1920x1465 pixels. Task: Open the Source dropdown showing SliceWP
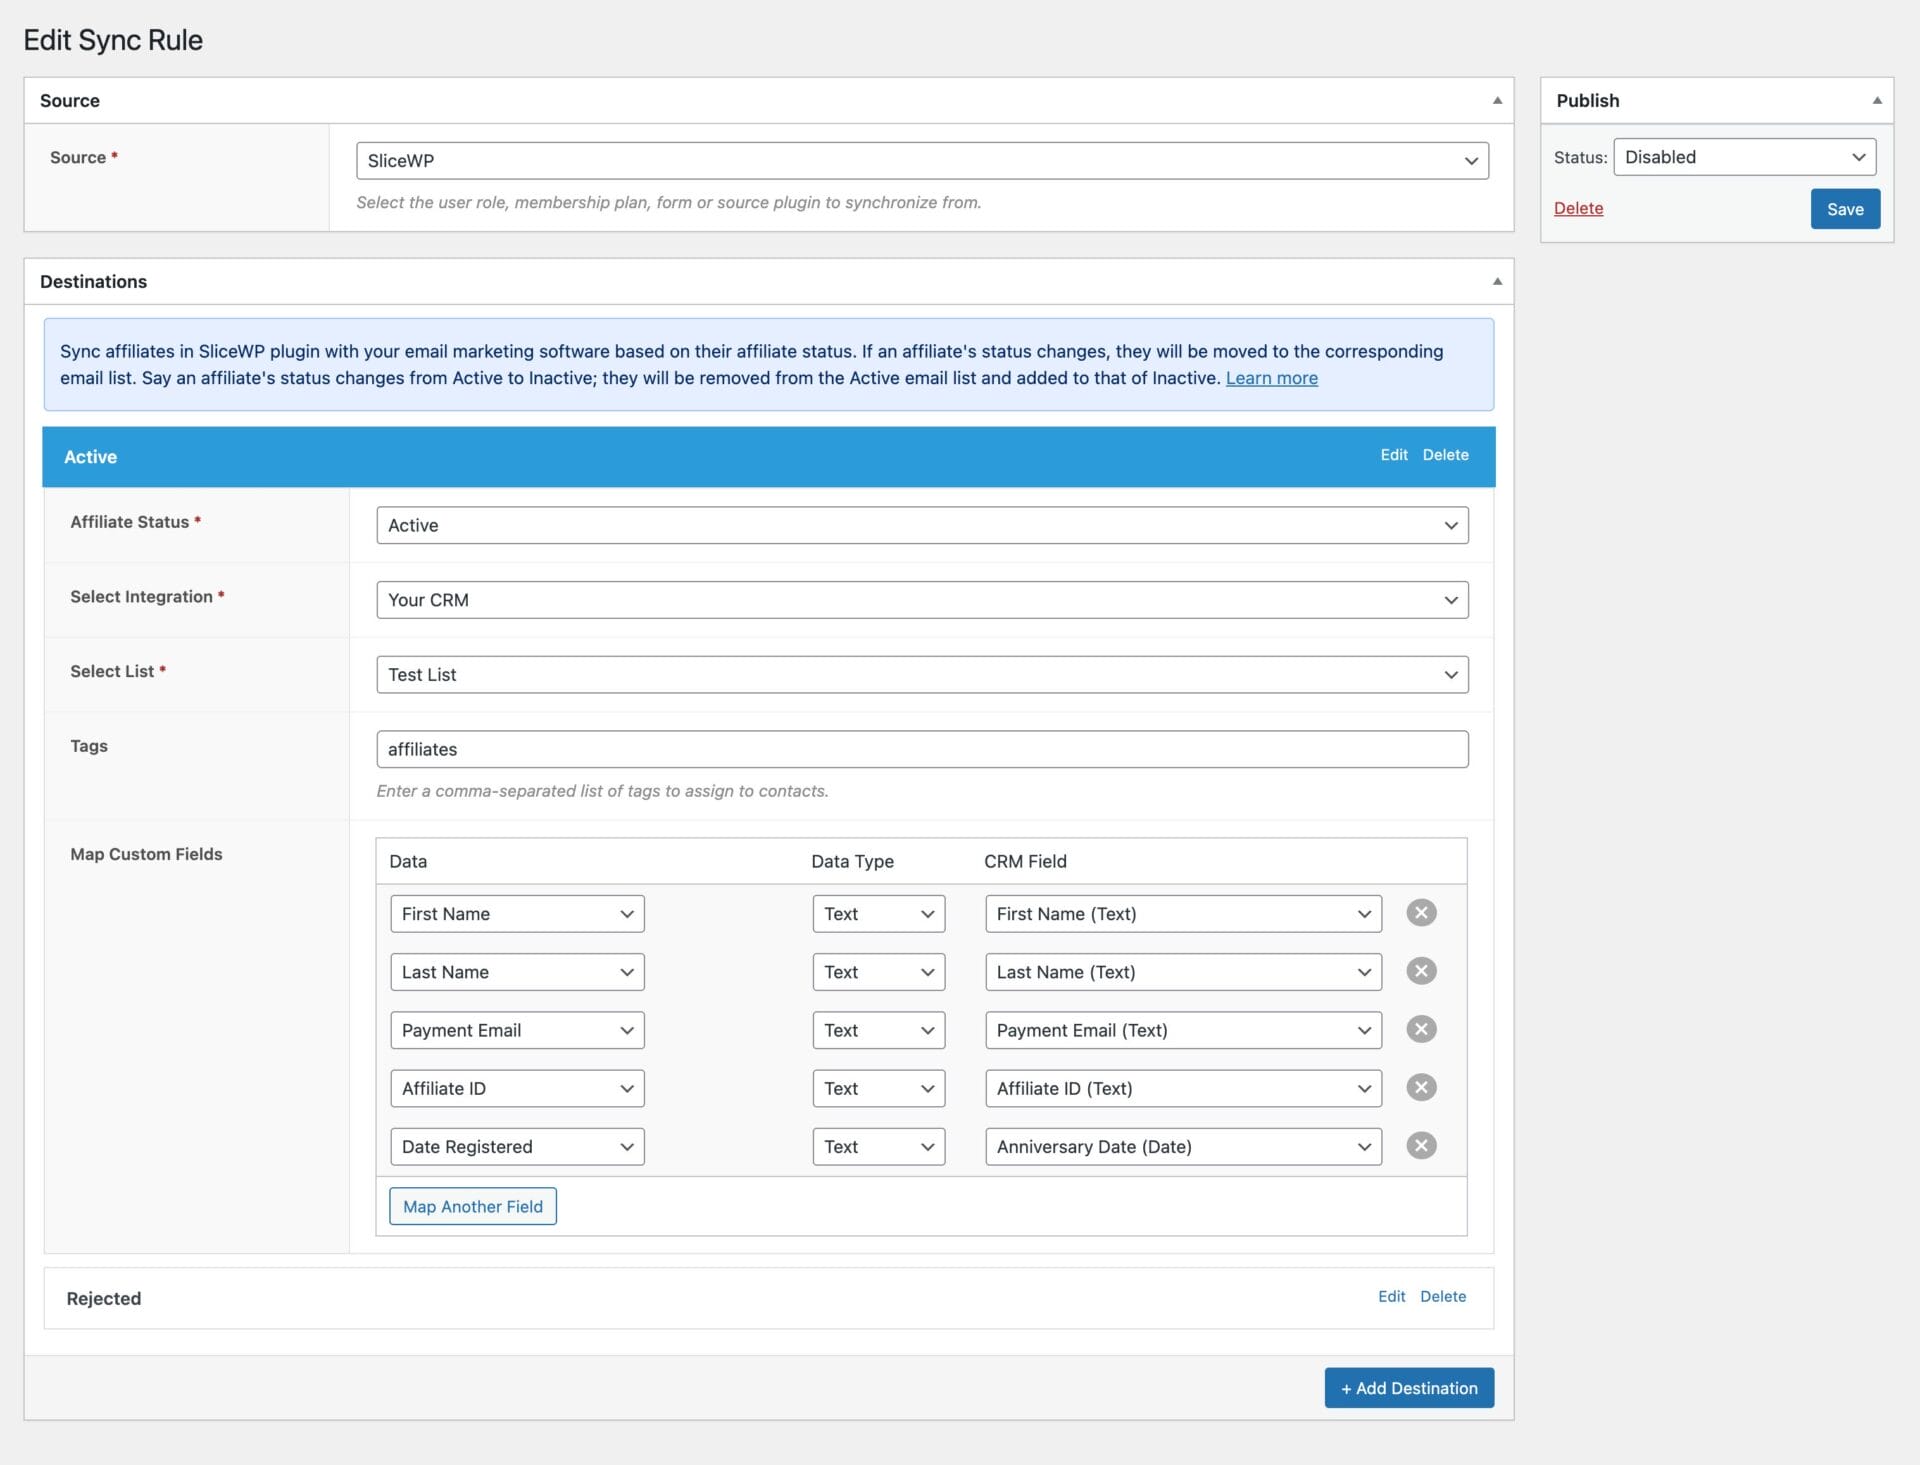[921, 161]
